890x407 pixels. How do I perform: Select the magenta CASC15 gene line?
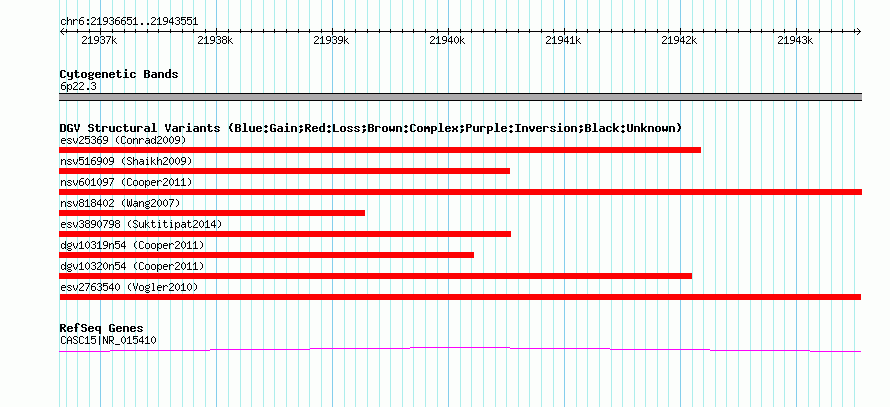tap(460, 349)
